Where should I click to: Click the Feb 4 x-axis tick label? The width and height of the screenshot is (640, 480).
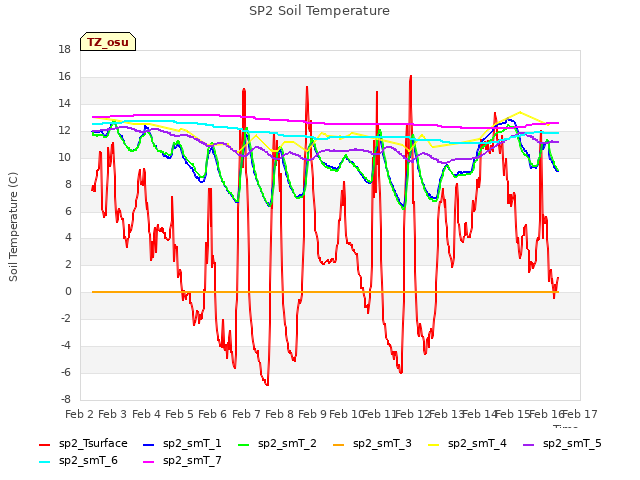[x=147, y=414]
